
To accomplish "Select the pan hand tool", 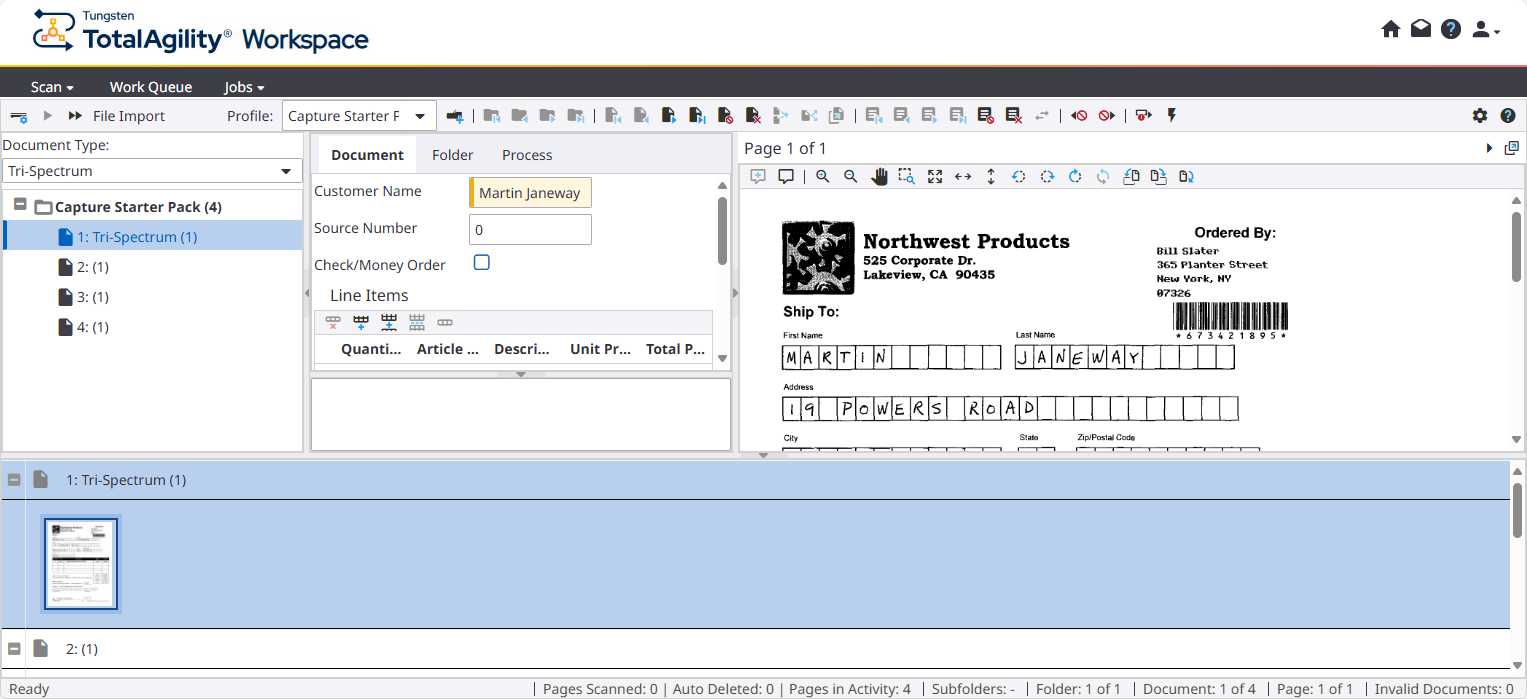I will (x=880, y=176).
